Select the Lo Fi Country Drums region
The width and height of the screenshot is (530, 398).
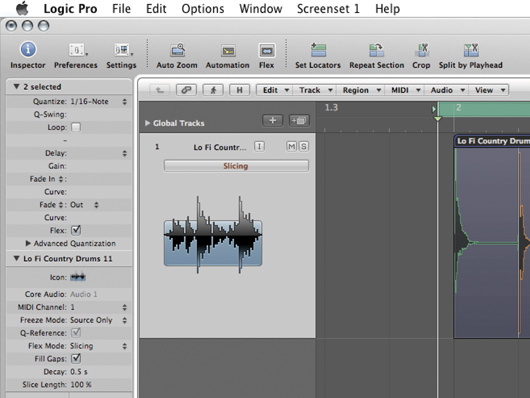tap(492, 237)
